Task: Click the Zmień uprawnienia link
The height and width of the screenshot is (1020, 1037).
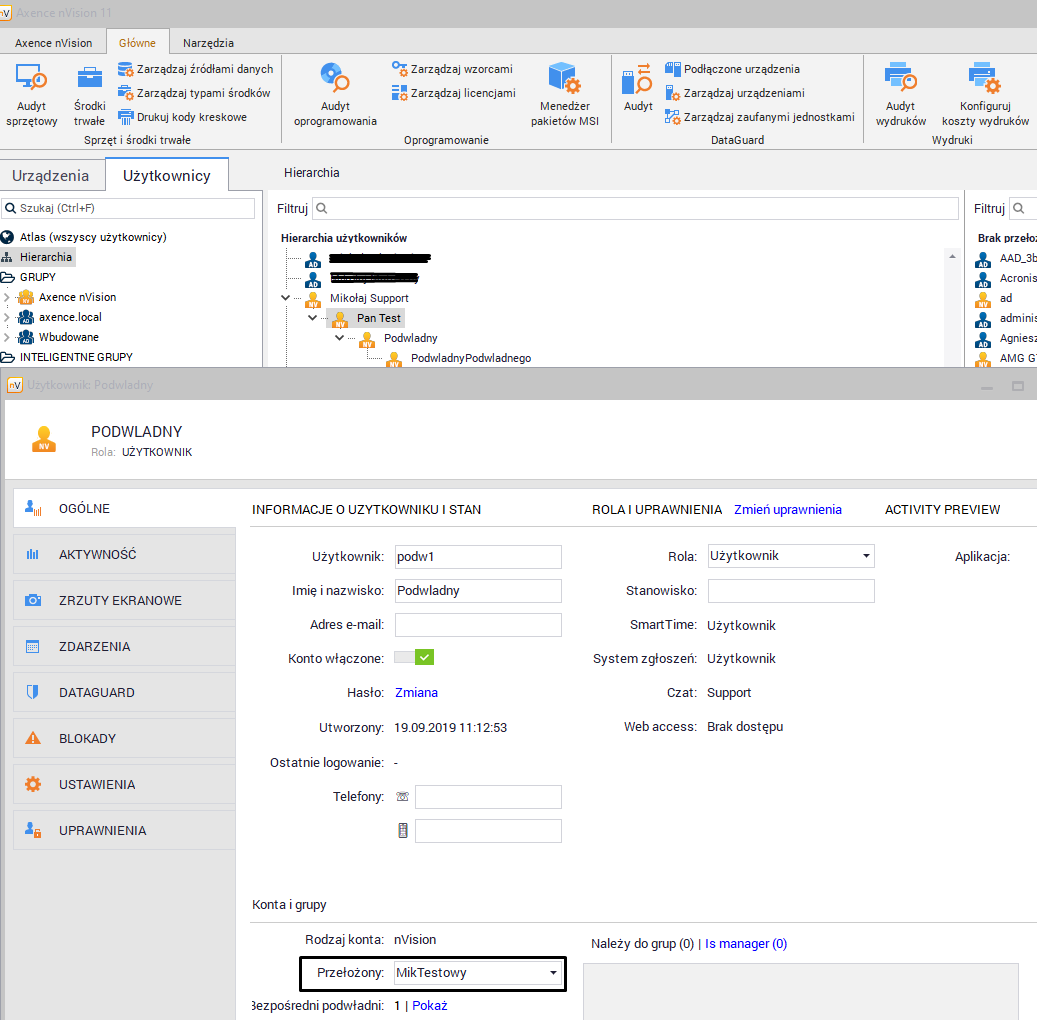Action: click(787, 509)
